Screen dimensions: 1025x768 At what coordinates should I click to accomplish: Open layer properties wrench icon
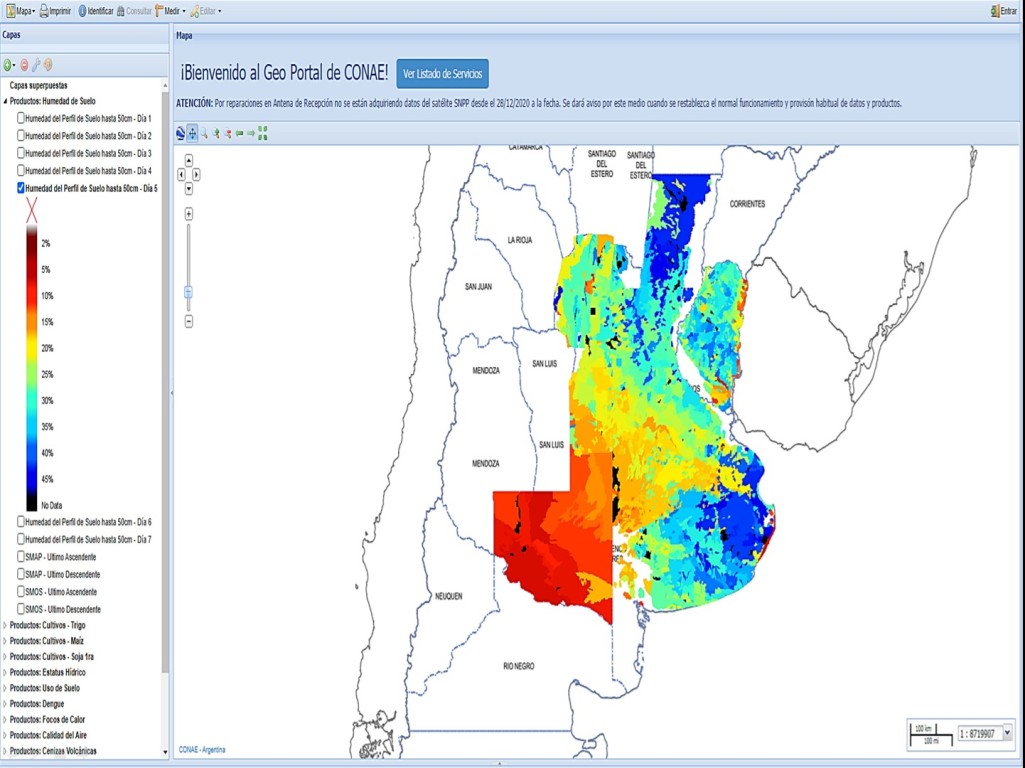[36, 65]
